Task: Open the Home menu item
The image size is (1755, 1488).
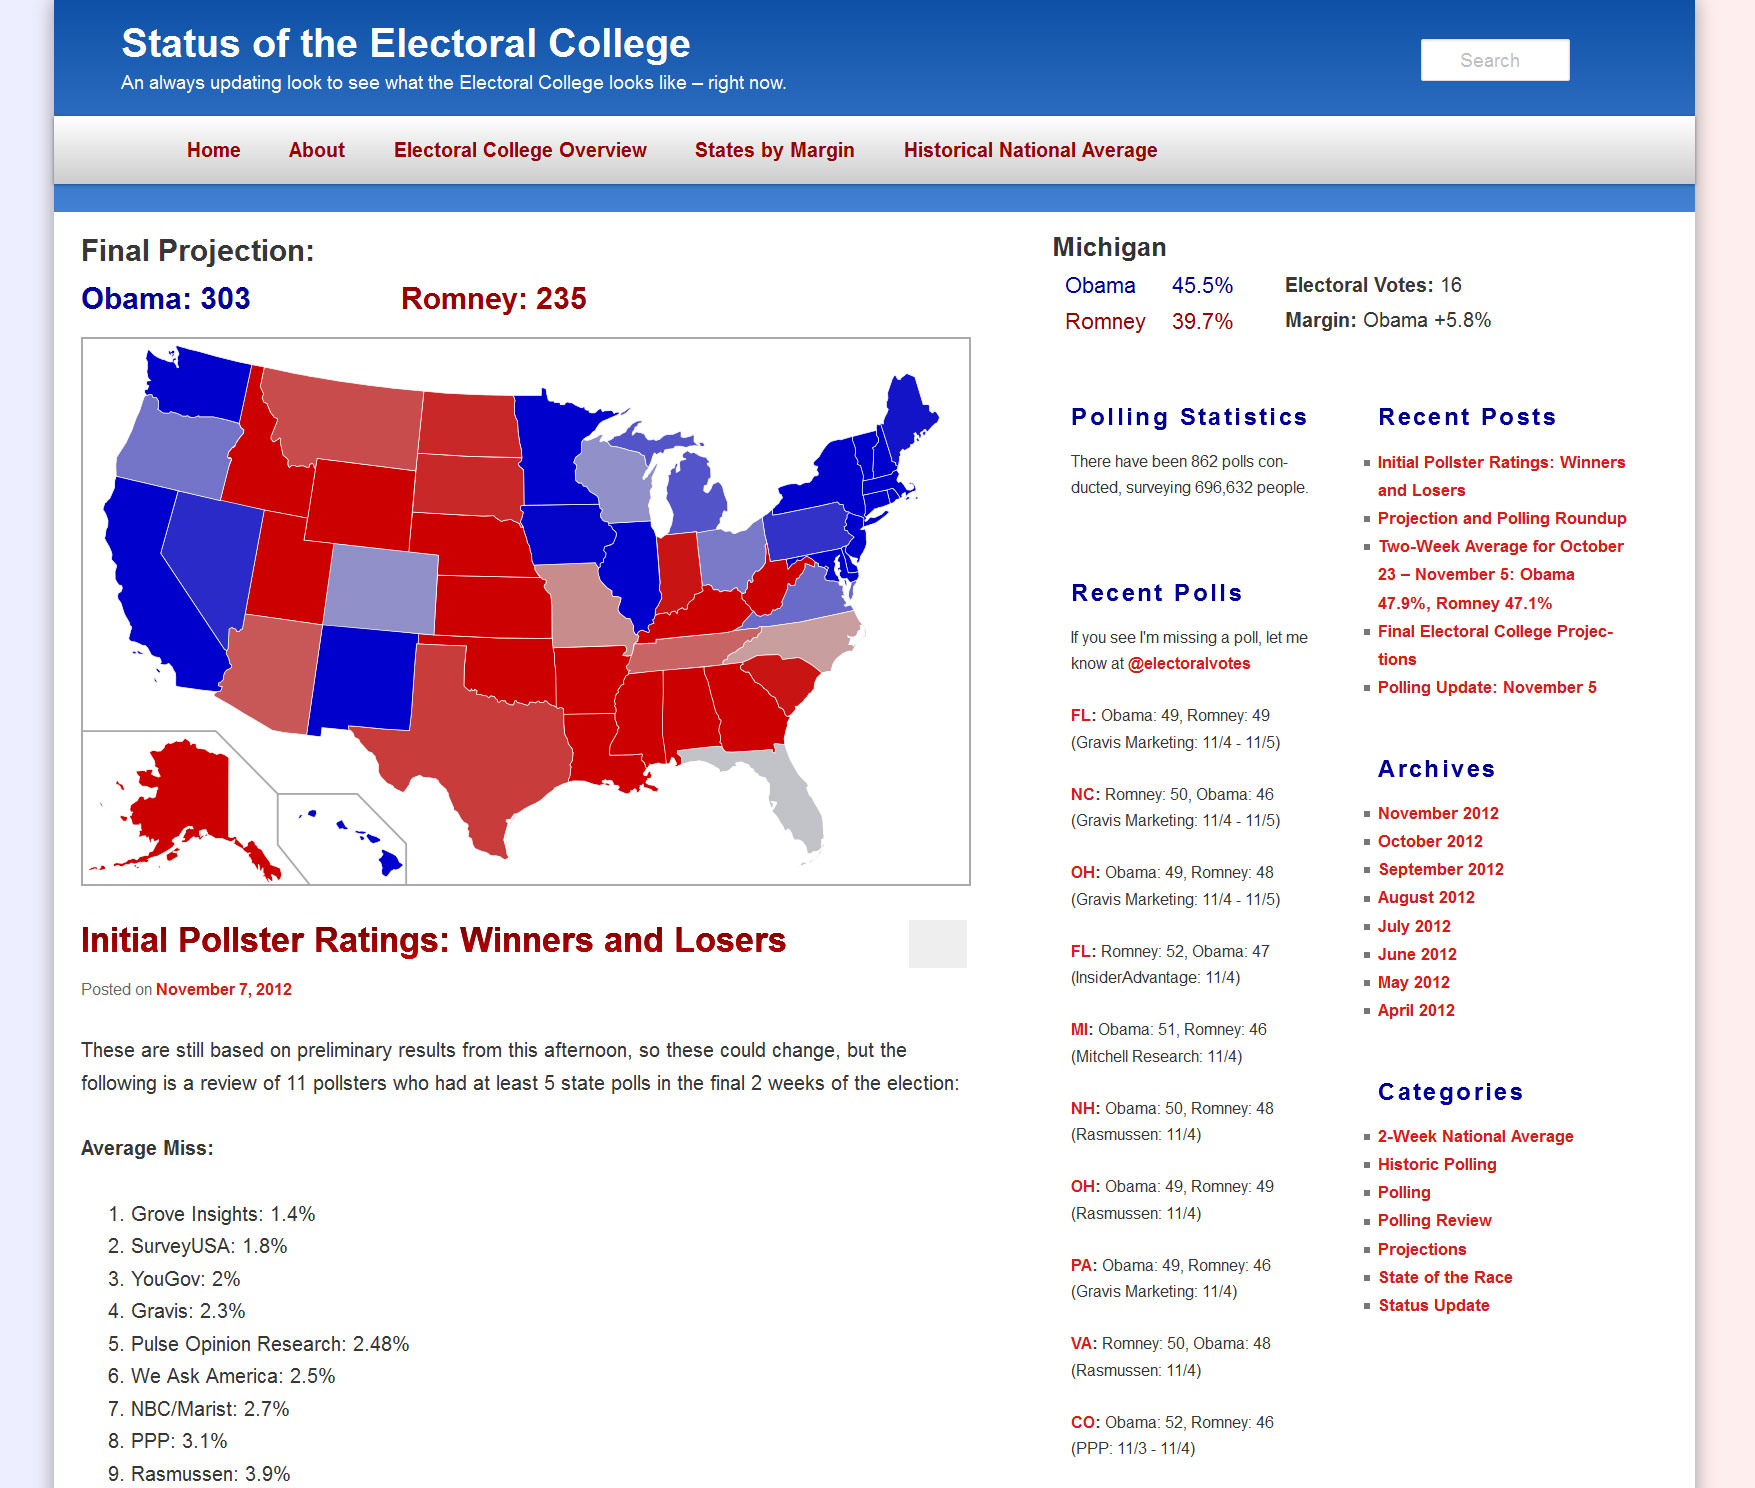Action: [213, 150]
